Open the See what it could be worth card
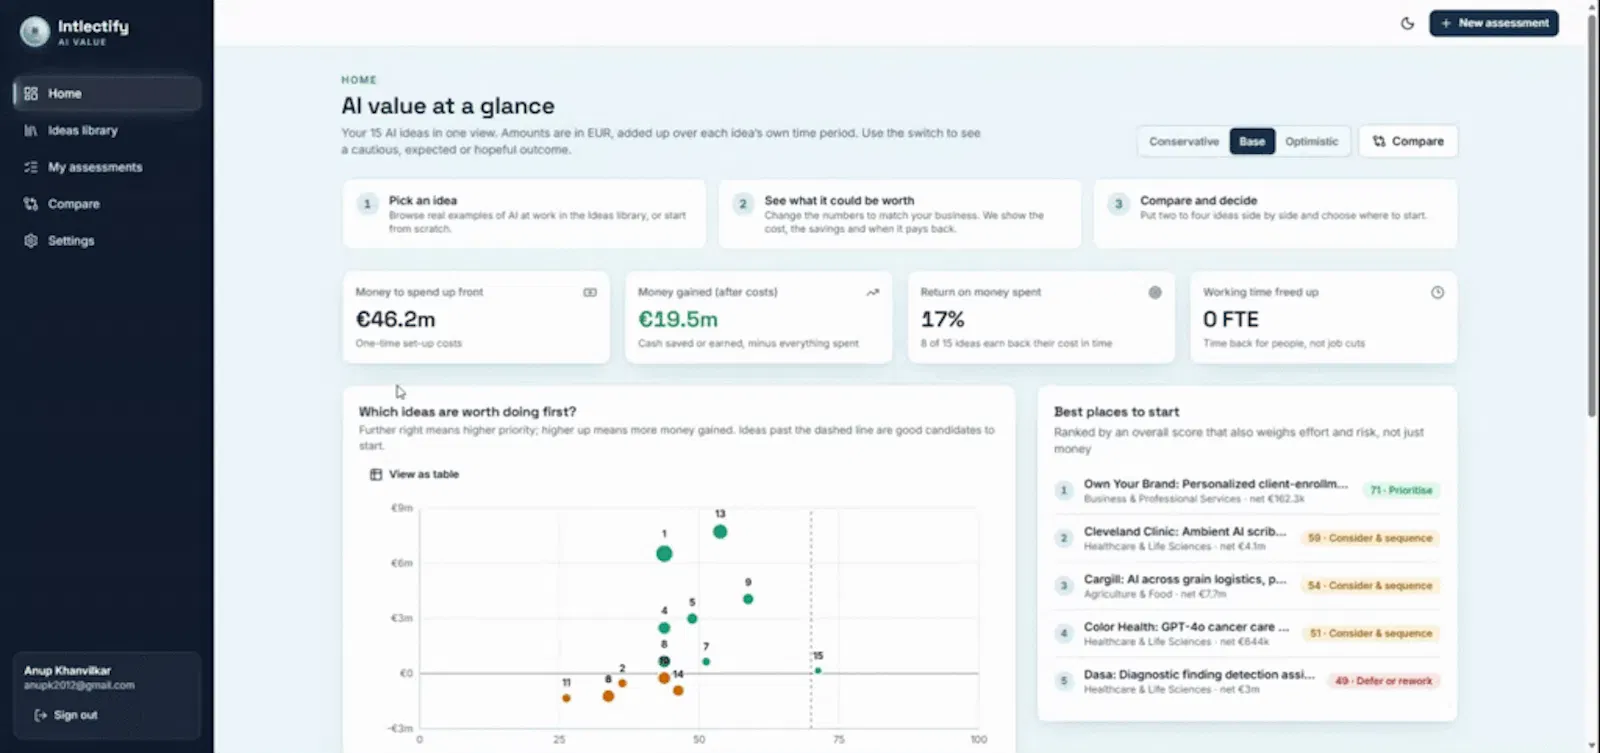The height and width of the screenshot is (753, 1600). click(900, 214)
